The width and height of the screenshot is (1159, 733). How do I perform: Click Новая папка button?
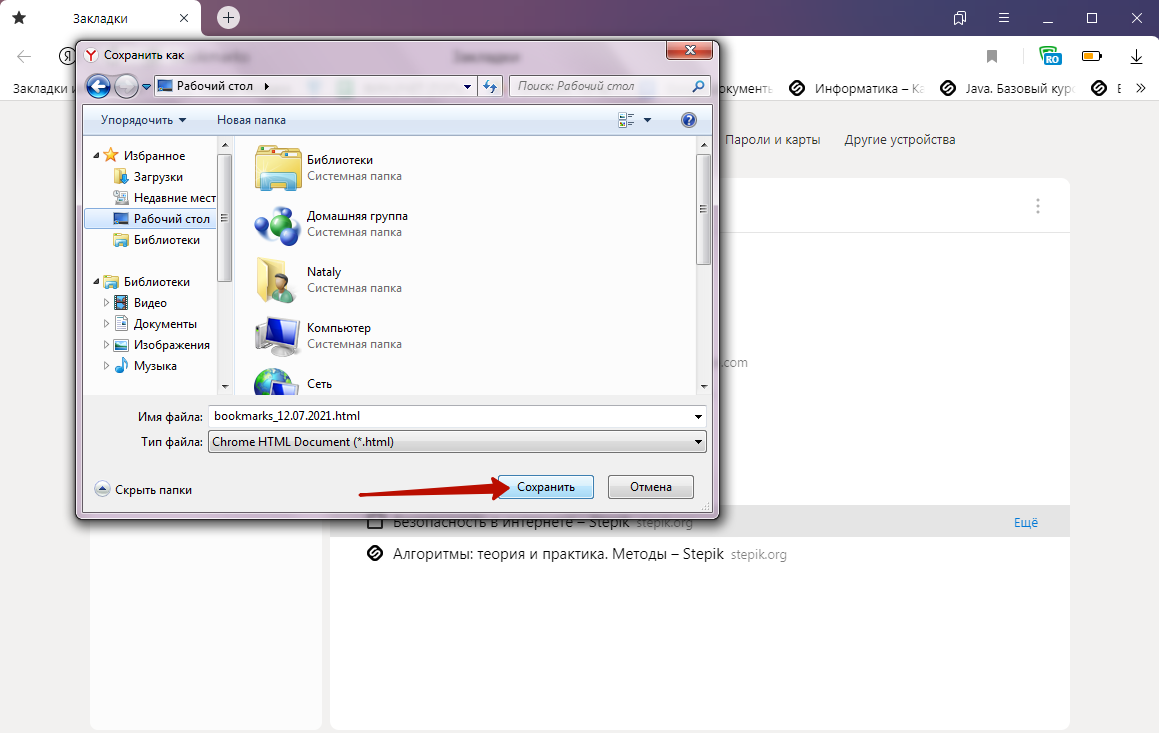251,120
